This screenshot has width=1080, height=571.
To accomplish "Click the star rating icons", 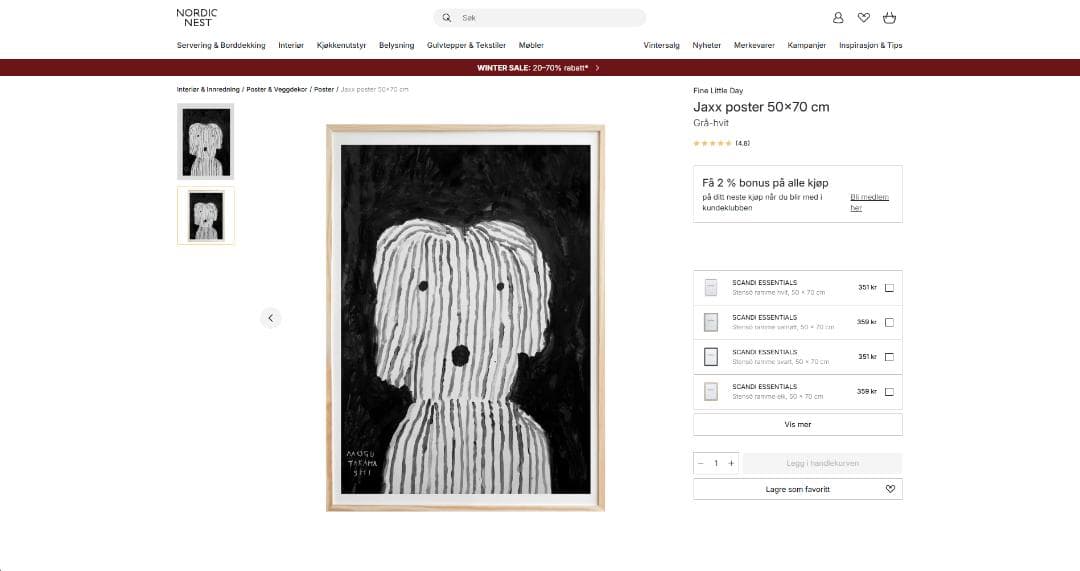I will (x=712, y=143).
